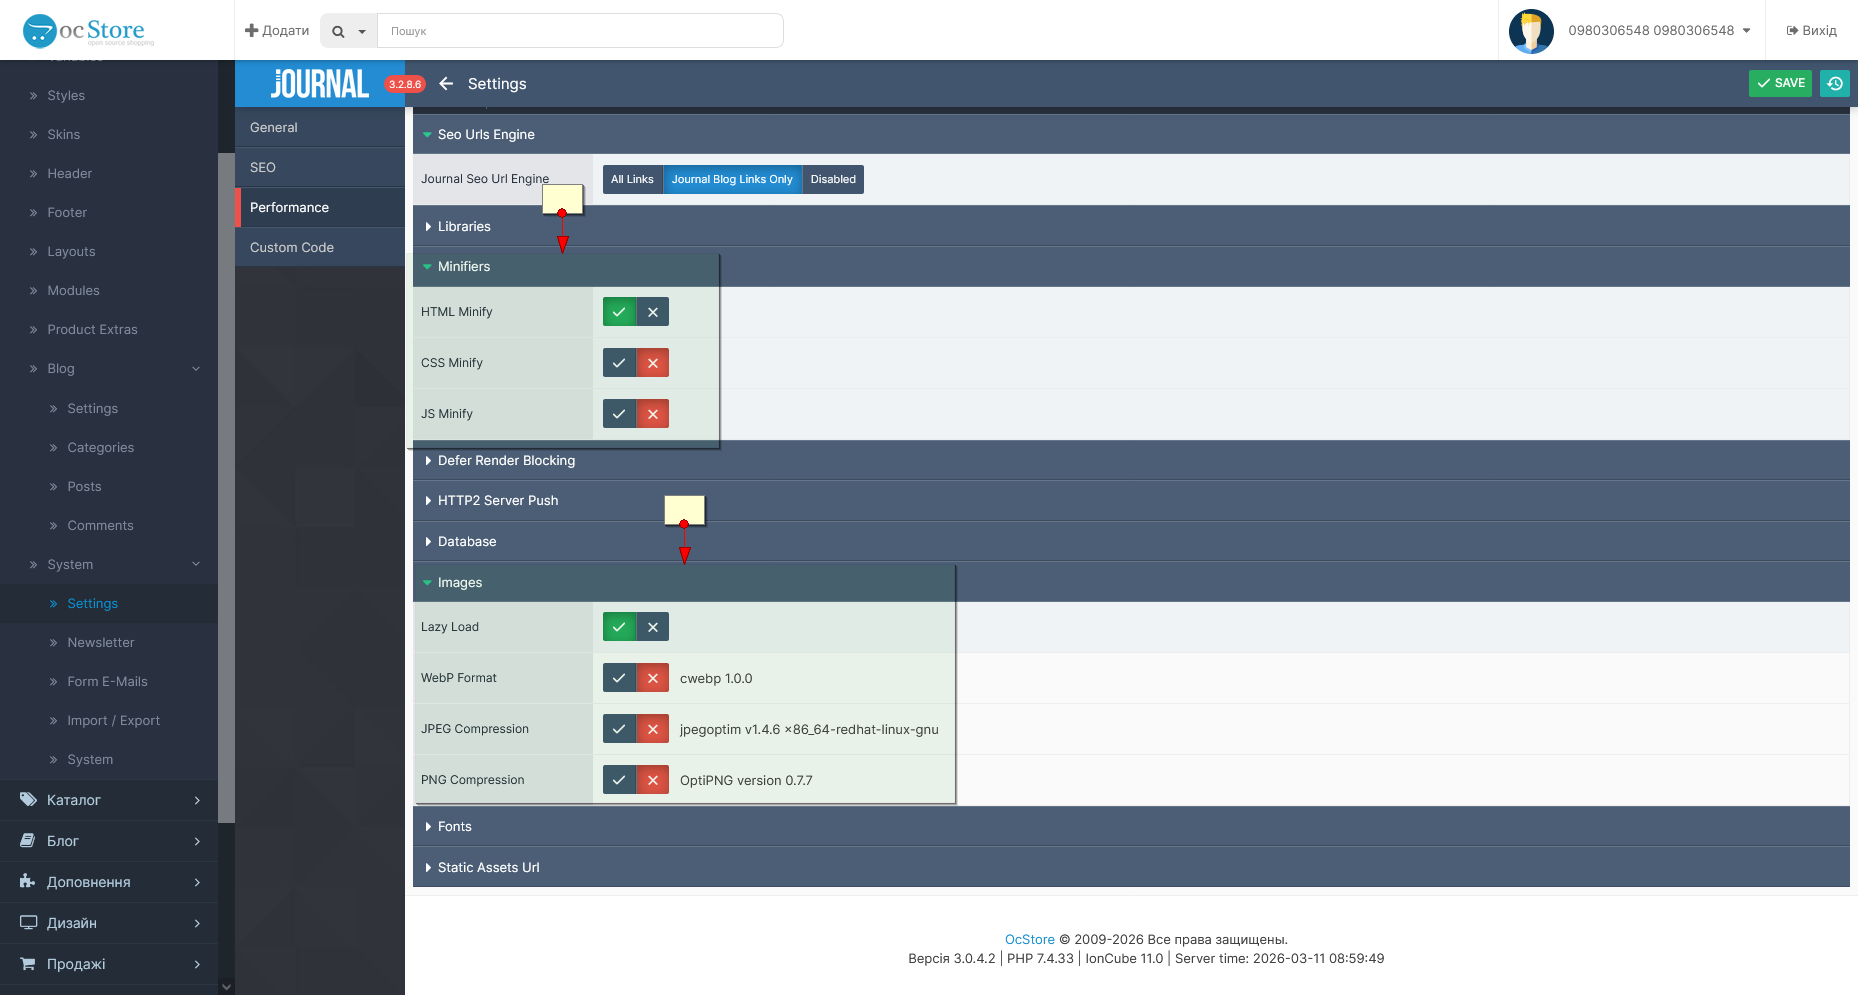This screenshot has width=1858, height=995.
Task: Open Import / Export under System
Action: pyautogui.click(x=113, y=721)
